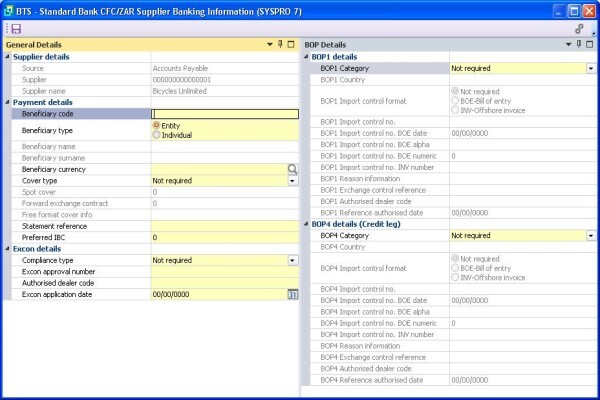Click the Save icon in the toolbar
Image resolution: width=600 pixels, height=400 pixels.
[x=16, y=29]
